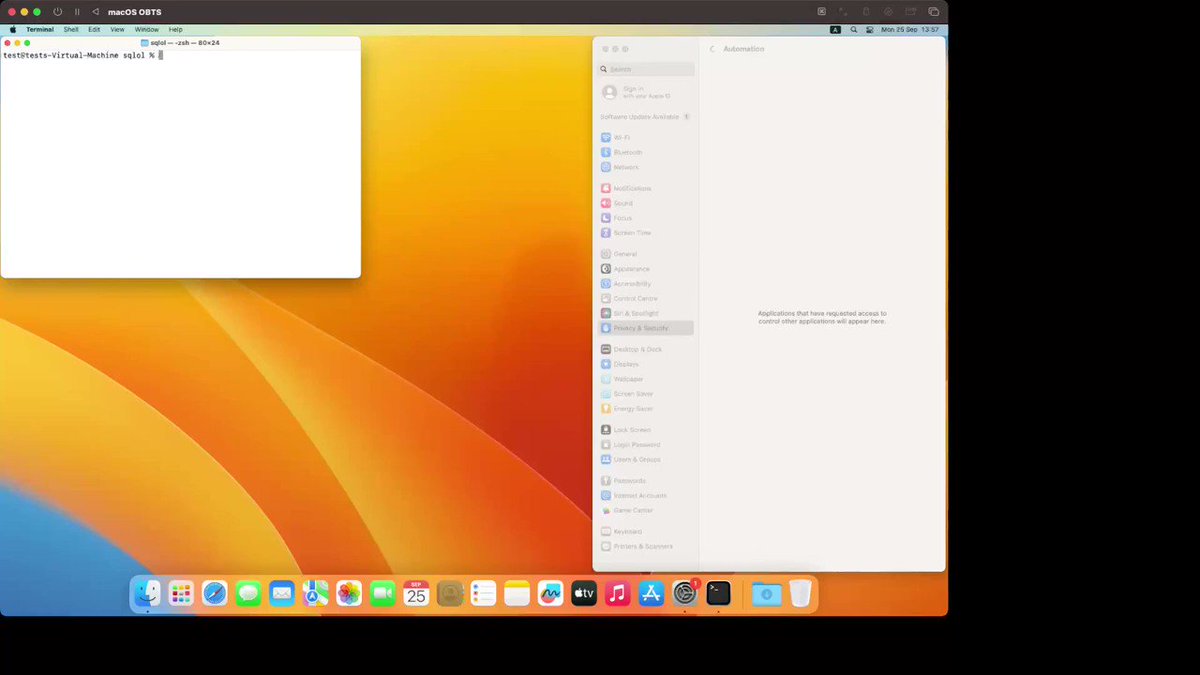Open the Shell menu in the menu bar
Screen dimensions: 1200x675
tap(71, 30)
